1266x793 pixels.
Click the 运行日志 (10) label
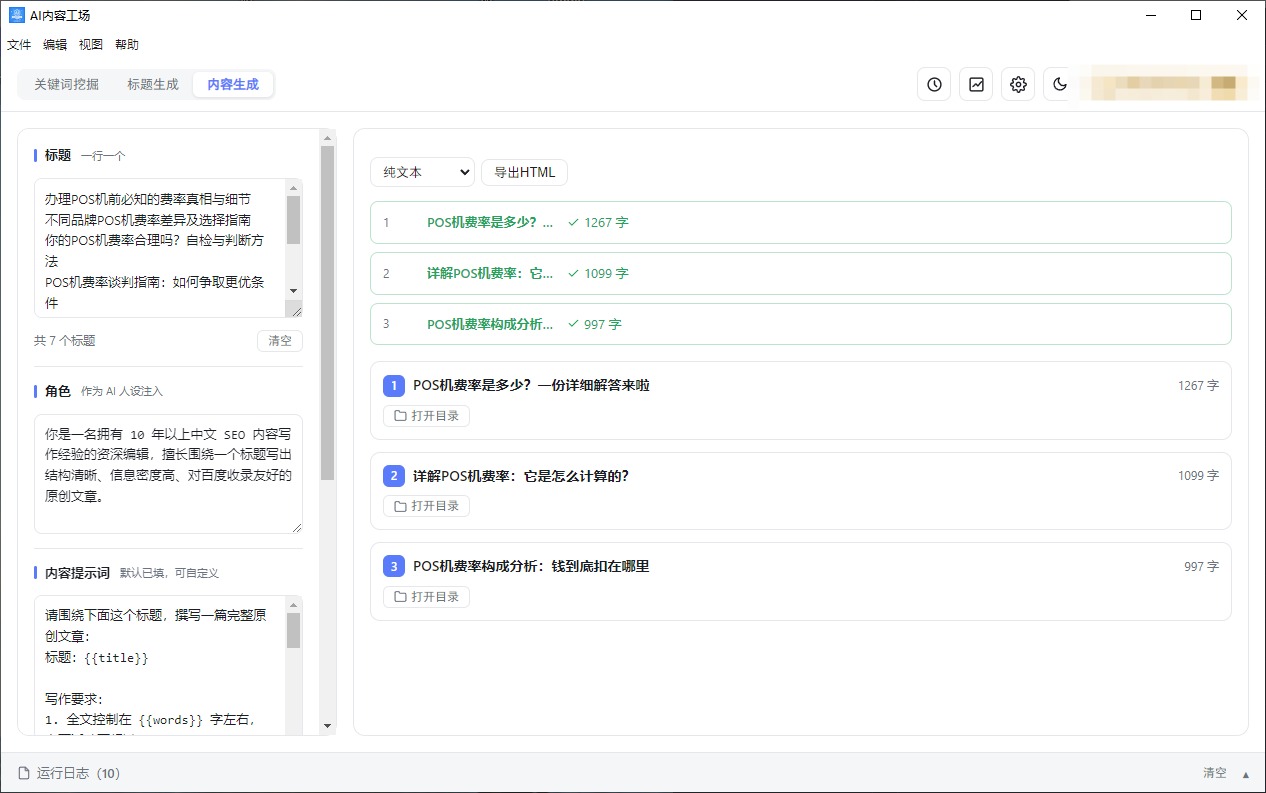[78, 773]
